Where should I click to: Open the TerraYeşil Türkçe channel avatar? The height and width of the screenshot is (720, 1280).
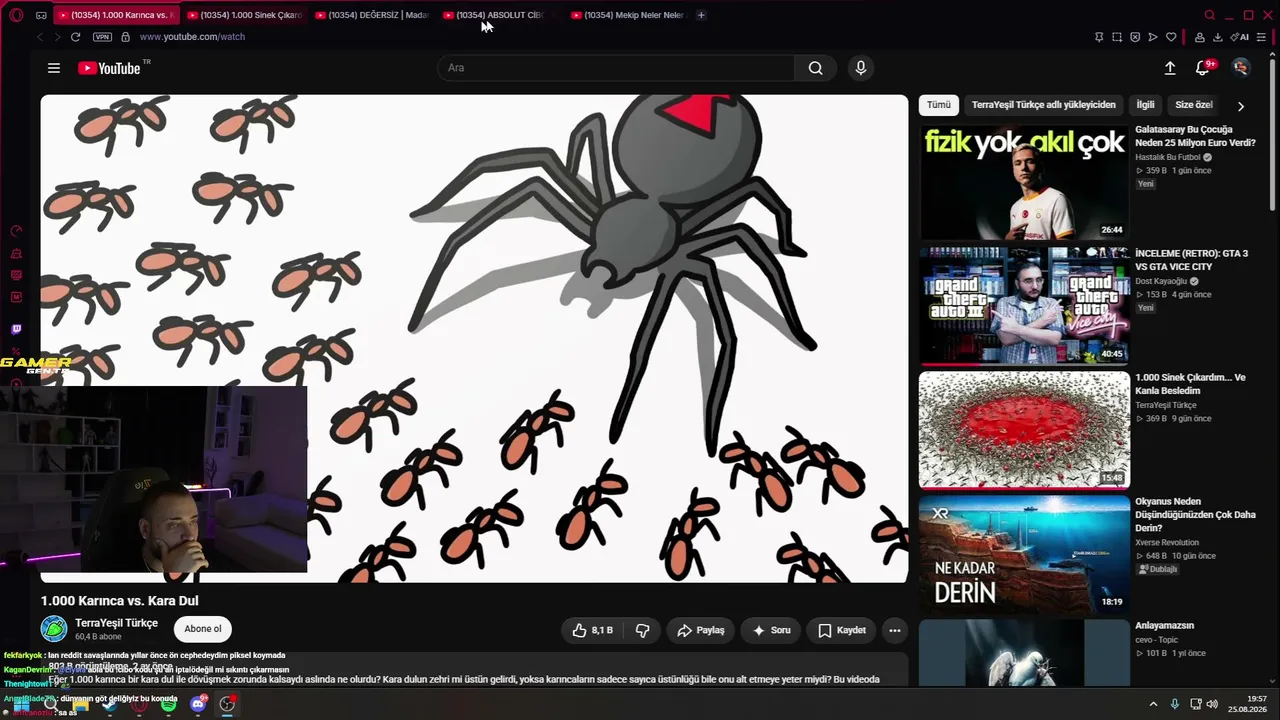coord(54,629)
